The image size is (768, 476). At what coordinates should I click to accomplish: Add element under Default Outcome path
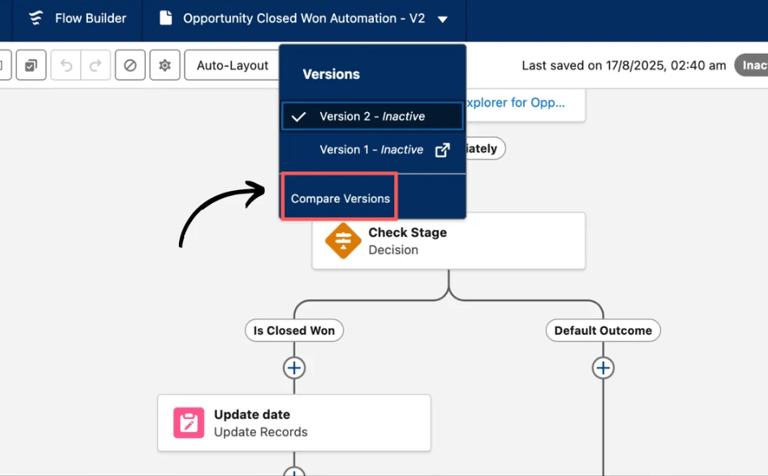pos(603,368)
